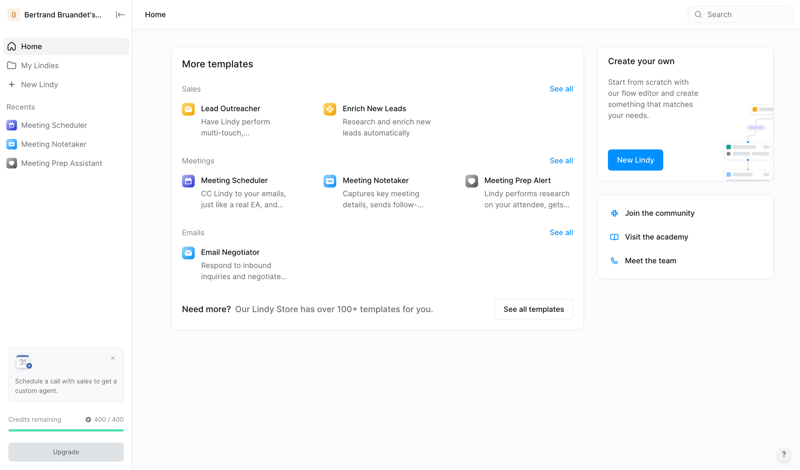Click the Create your own heading
The width and height of the screenshot is (800, 470).
[x=641, y=61]
